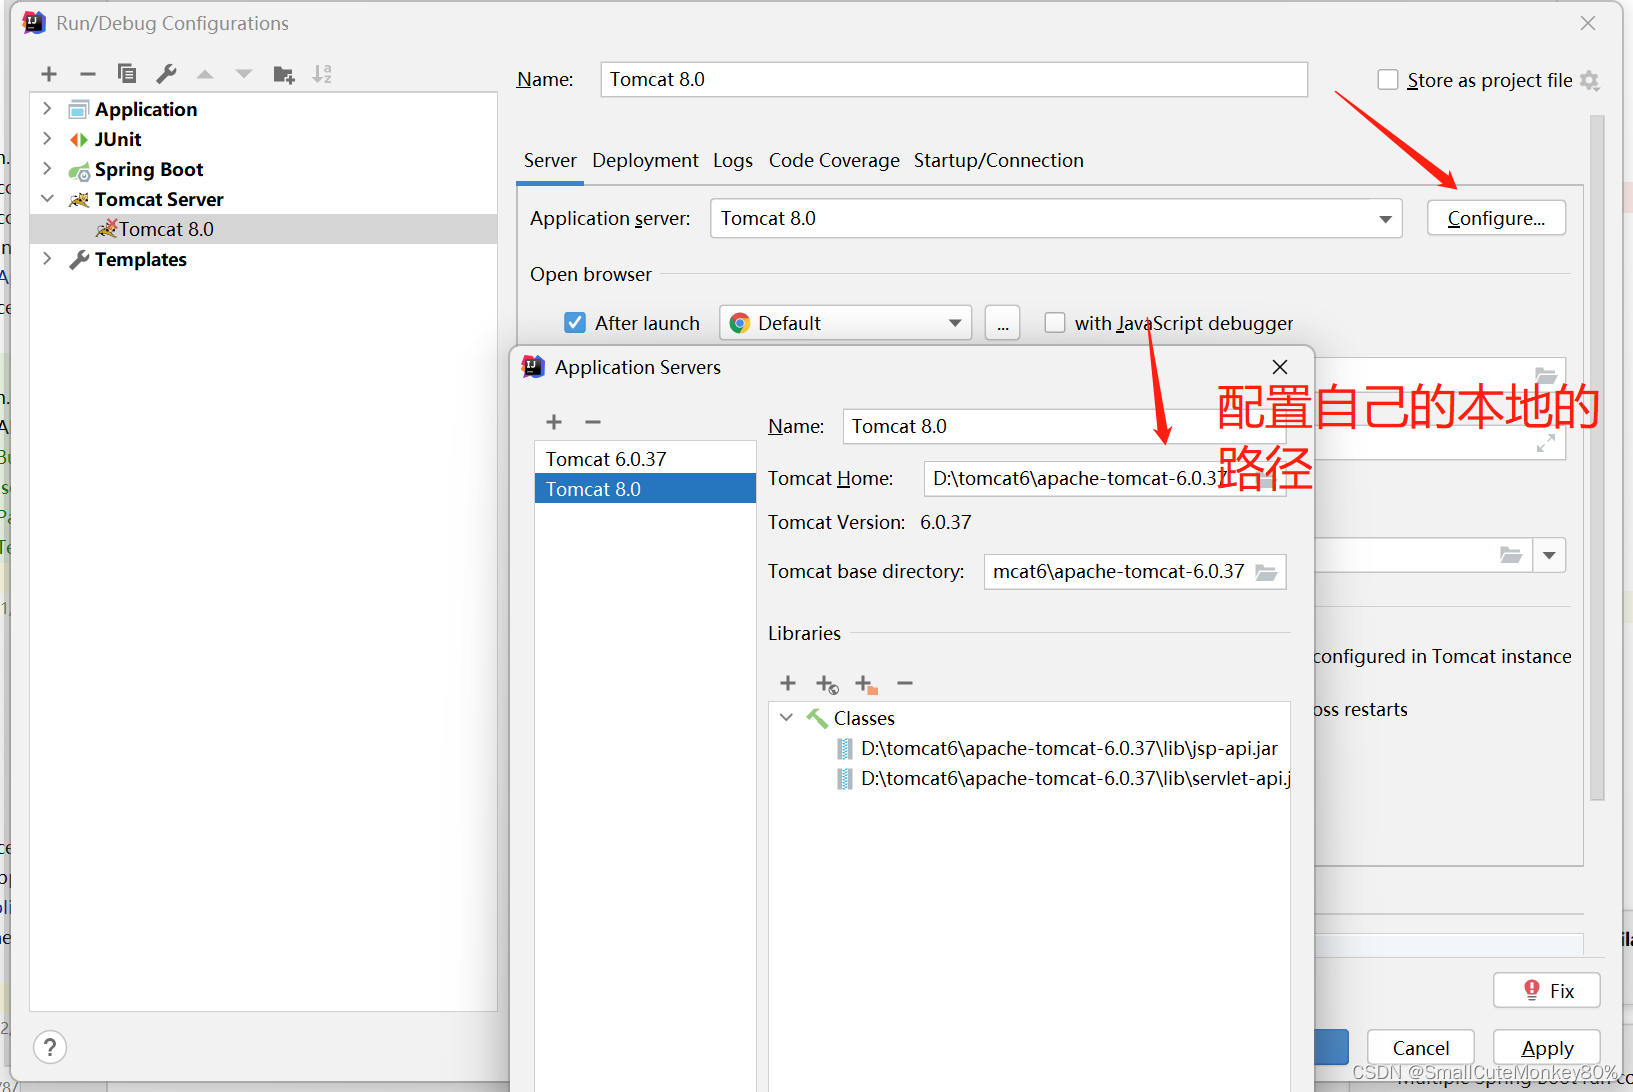The height and width of the screenshot is (1092, 1633).
Task: Click the jsp-api.jar archive icon
Action: click(x=845, y=749)
